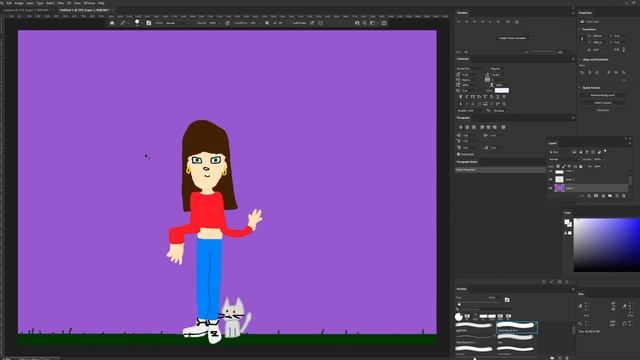The height and width of the screenshot is (360, 640).
Task: Open the font style Regular dropdown
Action: point(499,69)
